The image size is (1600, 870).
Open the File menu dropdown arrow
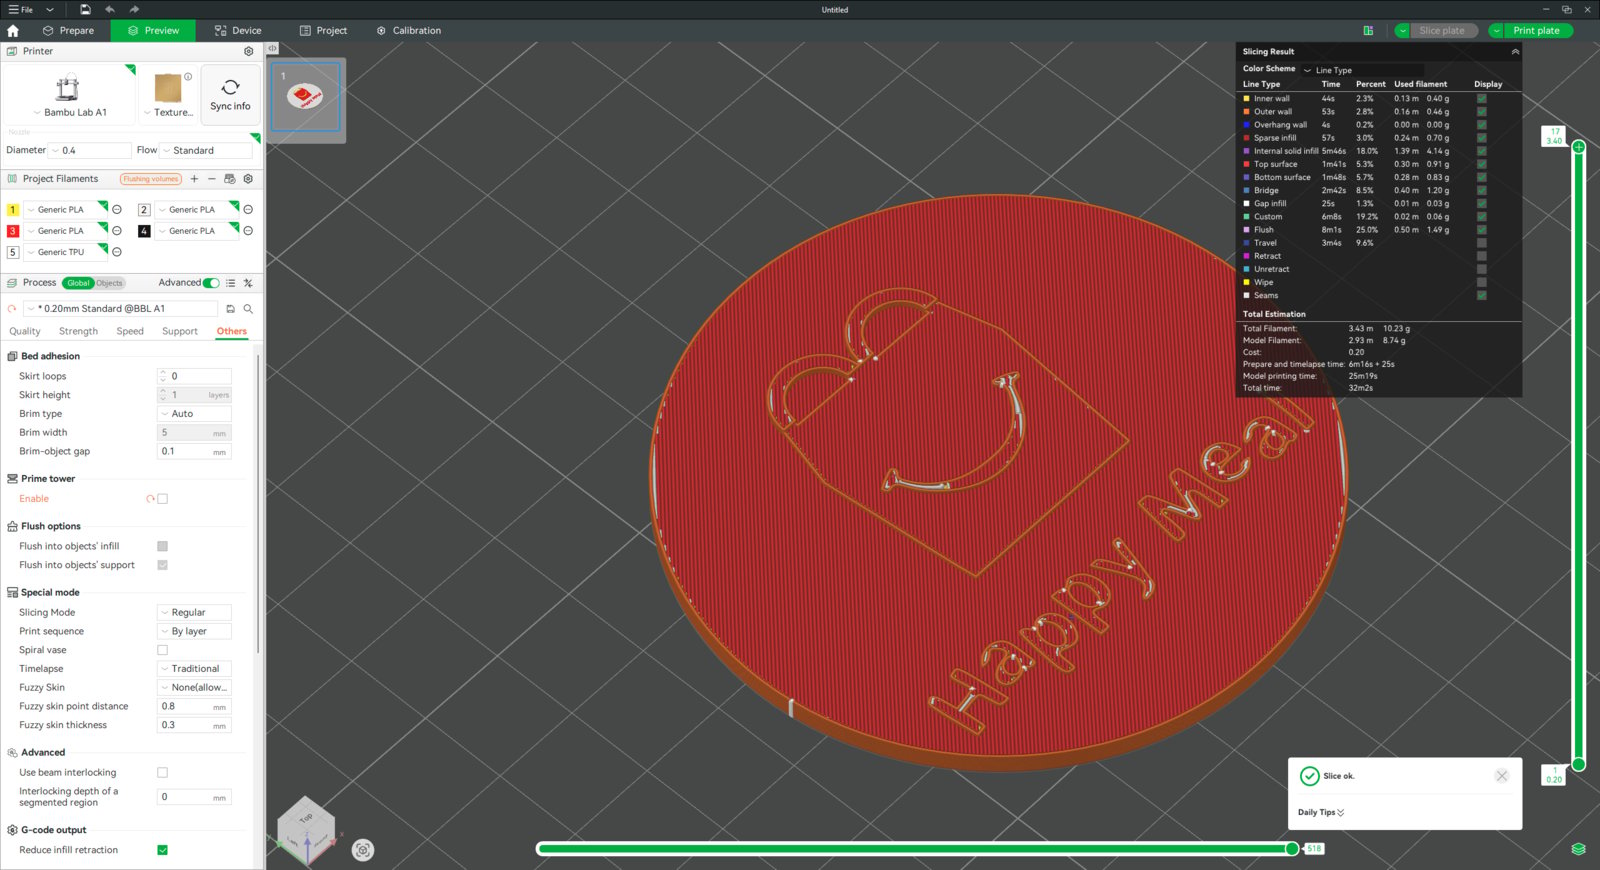(49, 10)
